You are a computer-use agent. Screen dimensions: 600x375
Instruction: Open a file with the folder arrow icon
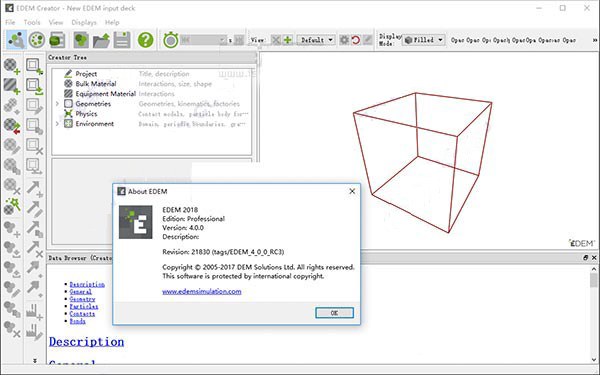pos(101,40)
